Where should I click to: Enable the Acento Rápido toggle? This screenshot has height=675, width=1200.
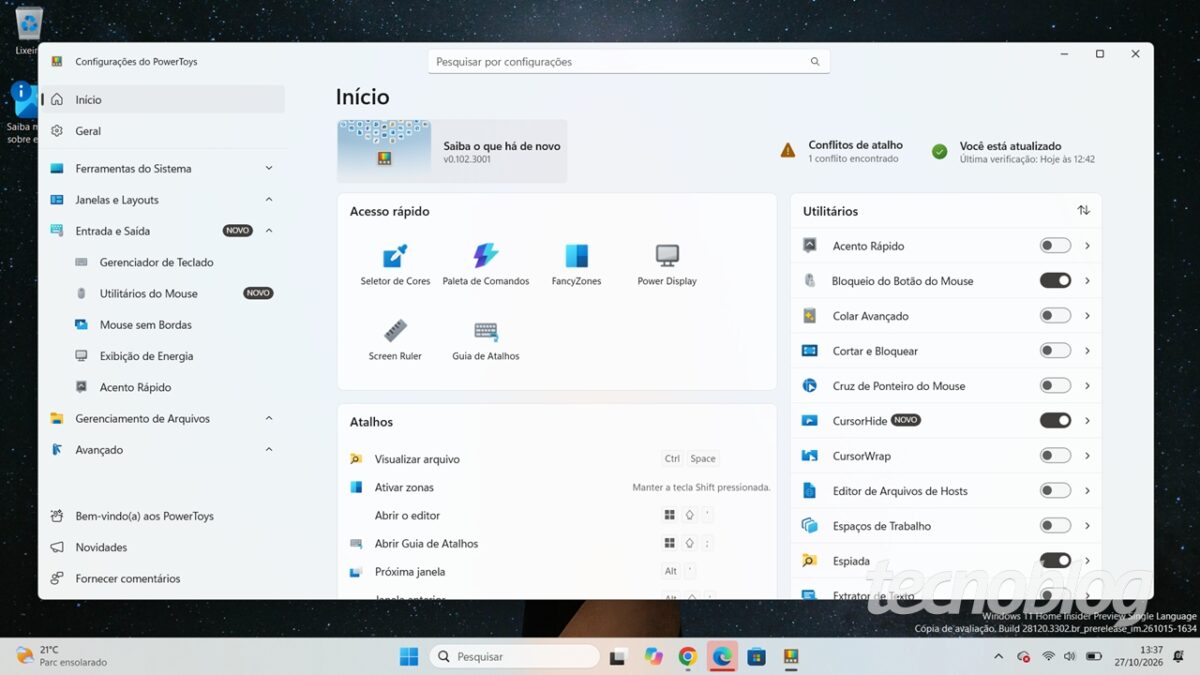(1055, 246)
